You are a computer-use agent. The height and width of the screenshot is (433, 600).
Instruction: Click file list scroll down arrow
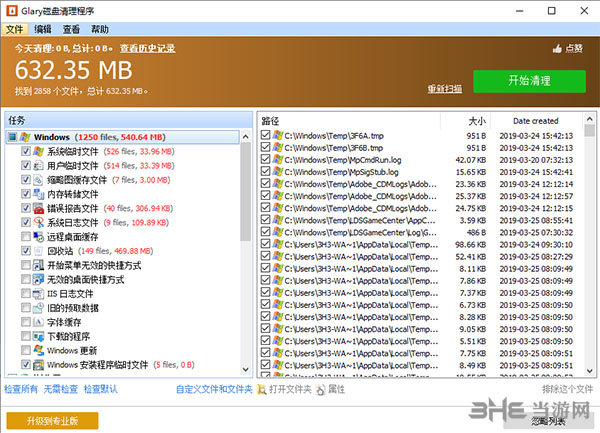[590, 371]
